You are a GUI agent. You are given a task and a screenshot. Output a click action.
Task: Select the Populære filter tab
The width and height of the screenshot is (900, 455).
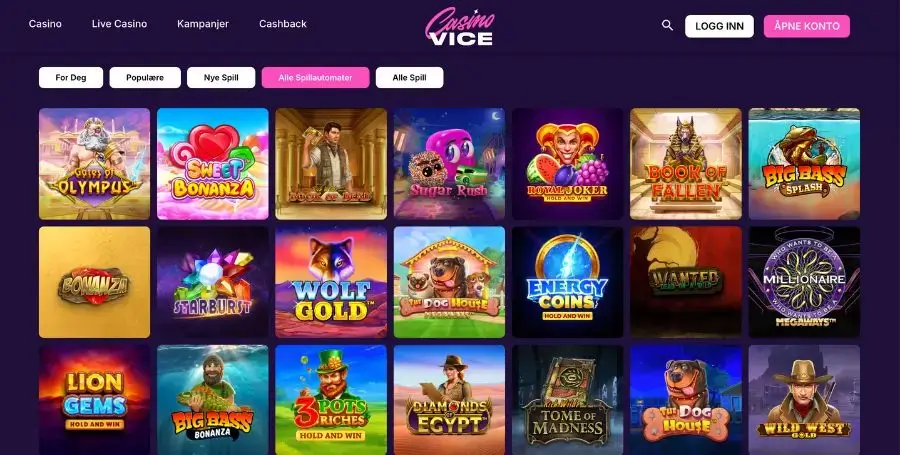[x=145, y=77]
